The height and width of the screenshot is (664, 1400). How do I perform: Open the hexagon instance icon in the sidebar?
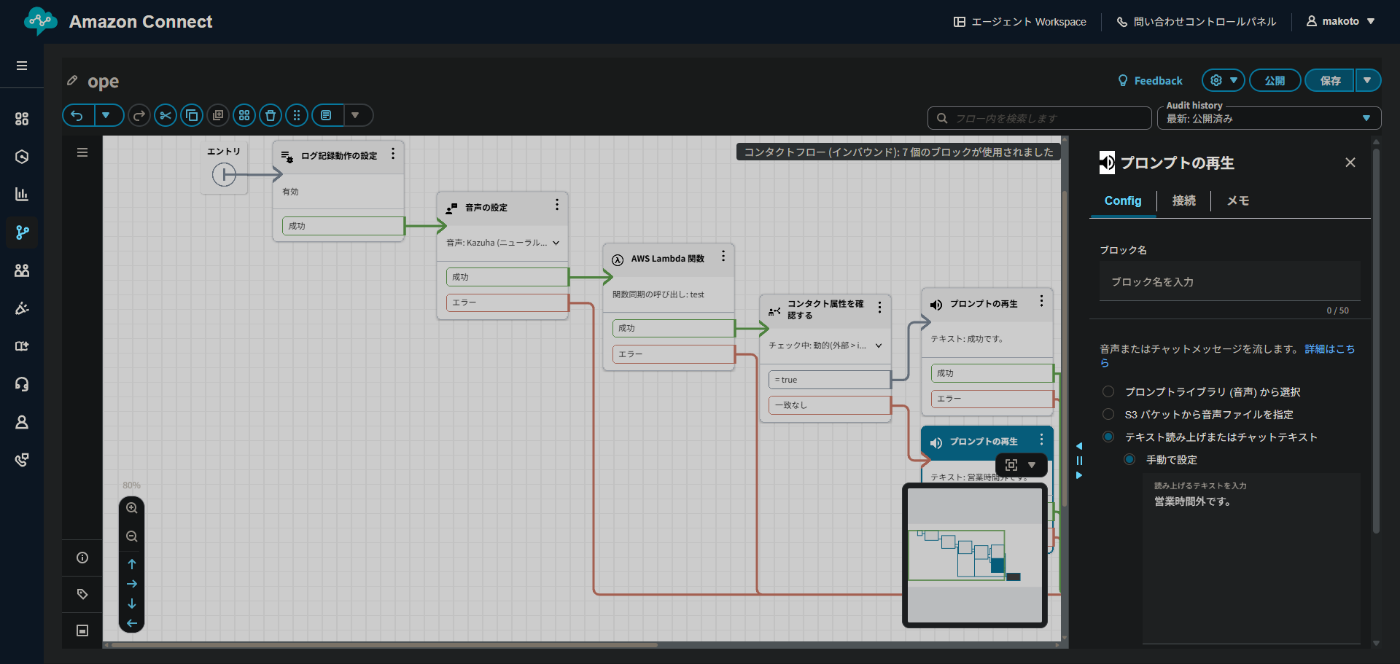pyautogui.click(x=22, y=157)
